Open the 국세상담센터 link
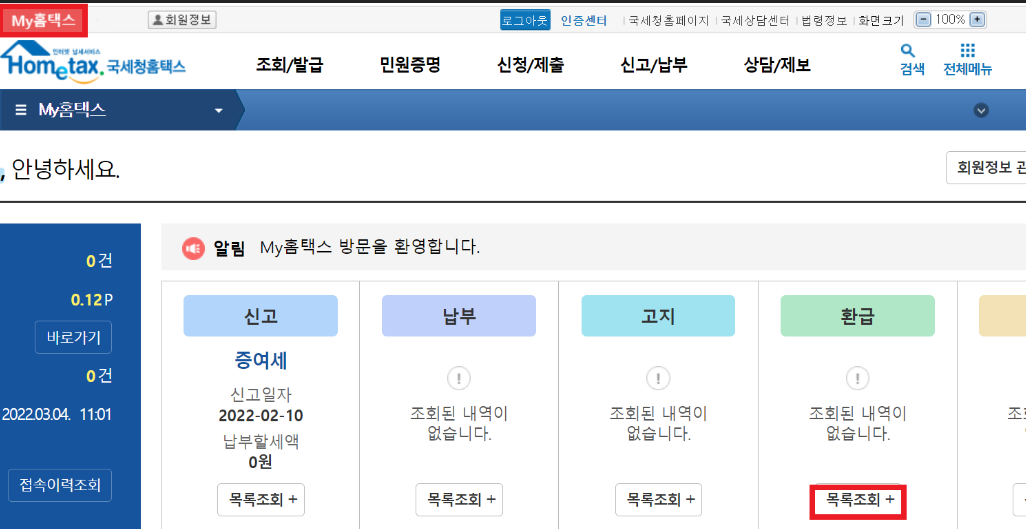Viewport: 1026px width, 529px height. click(754, 20)
